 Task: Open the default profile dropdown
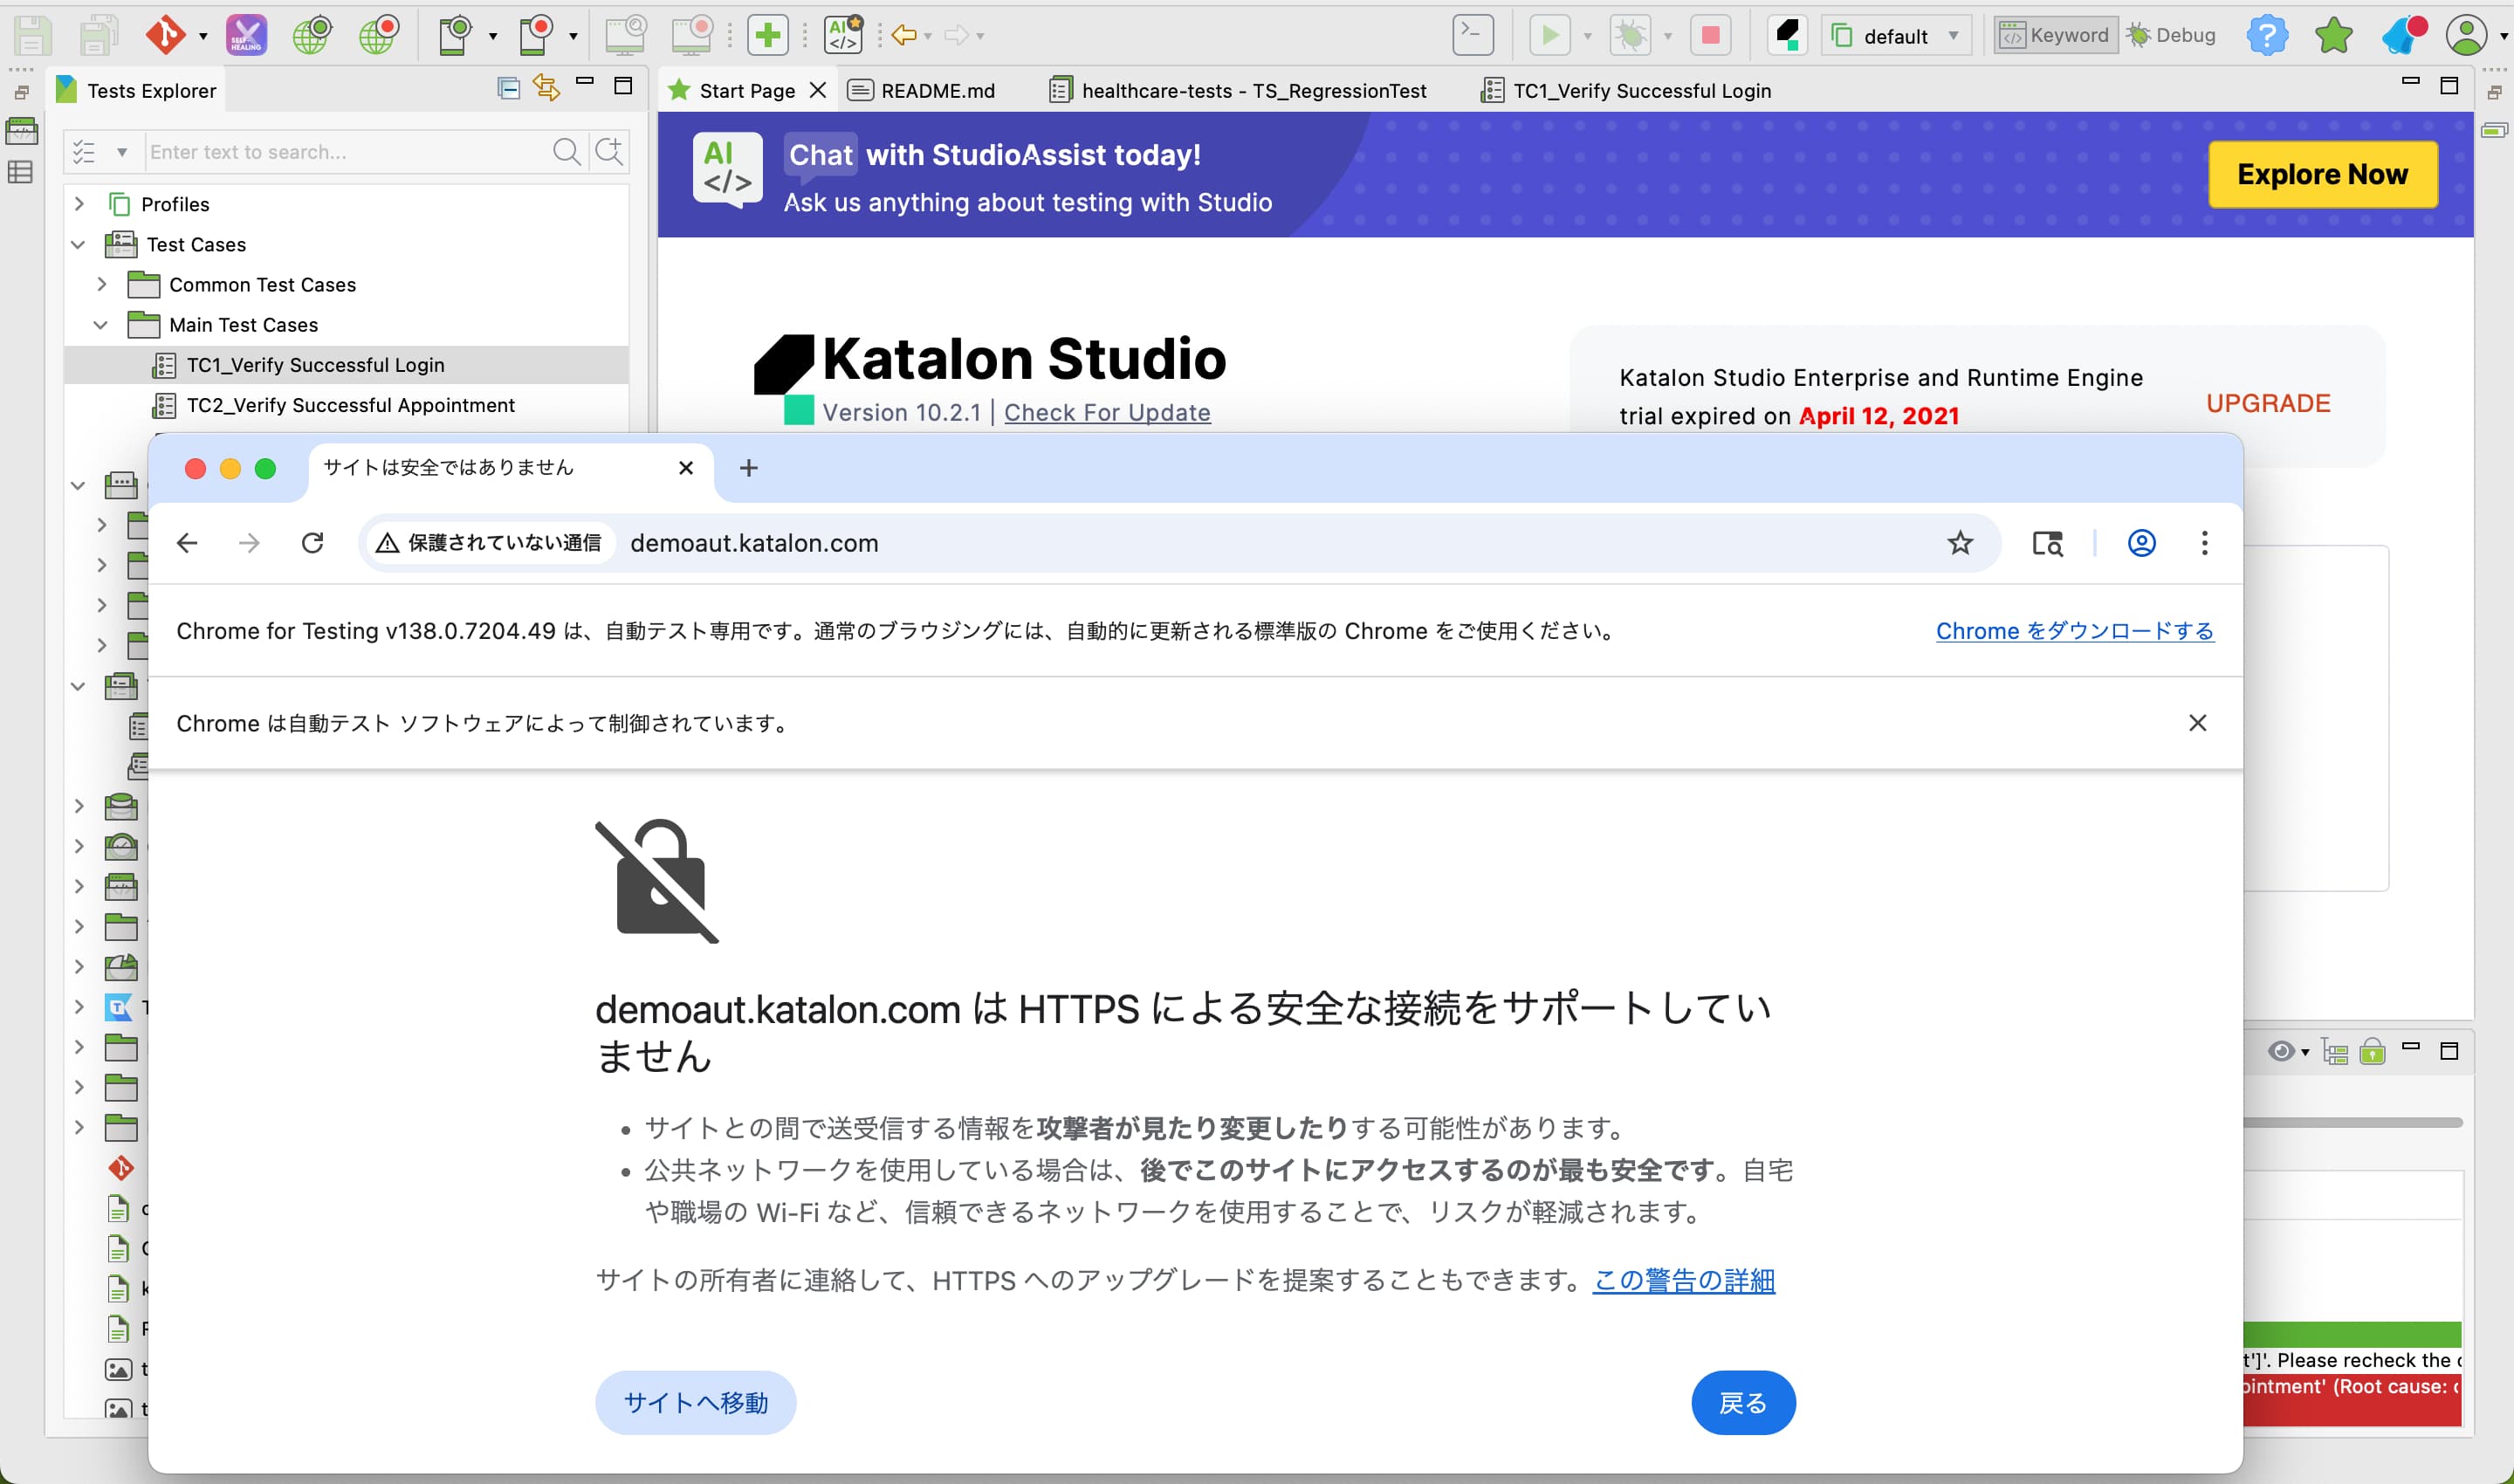1897,36
